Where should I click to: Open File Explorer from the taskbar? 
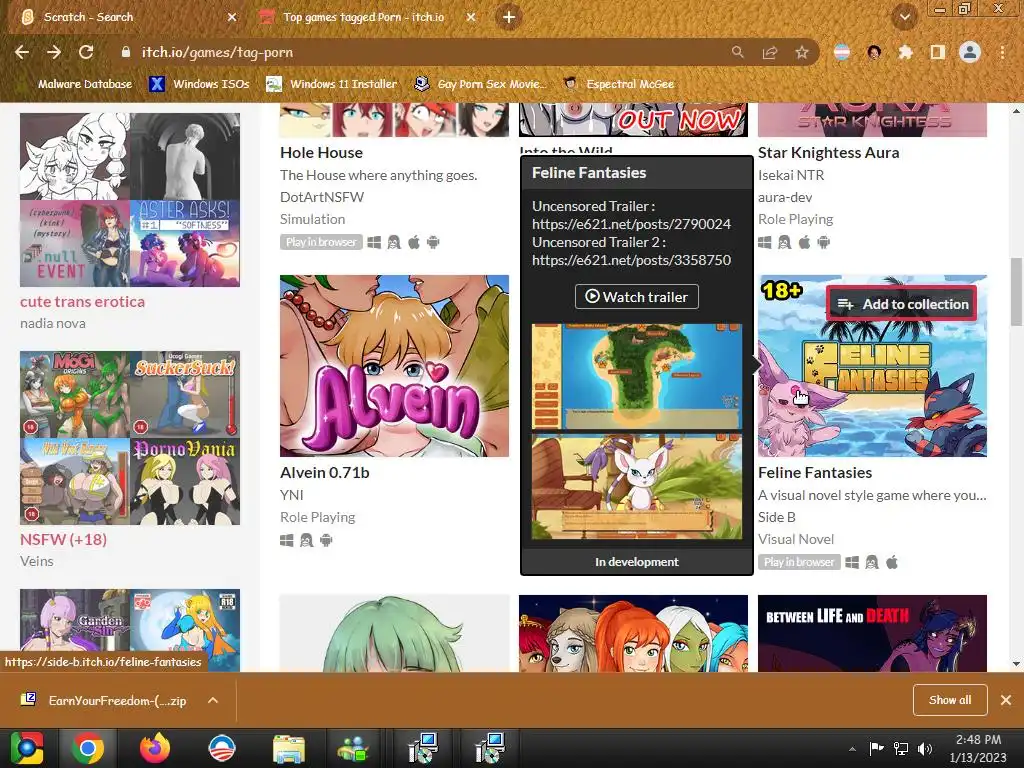coord(289,748)
